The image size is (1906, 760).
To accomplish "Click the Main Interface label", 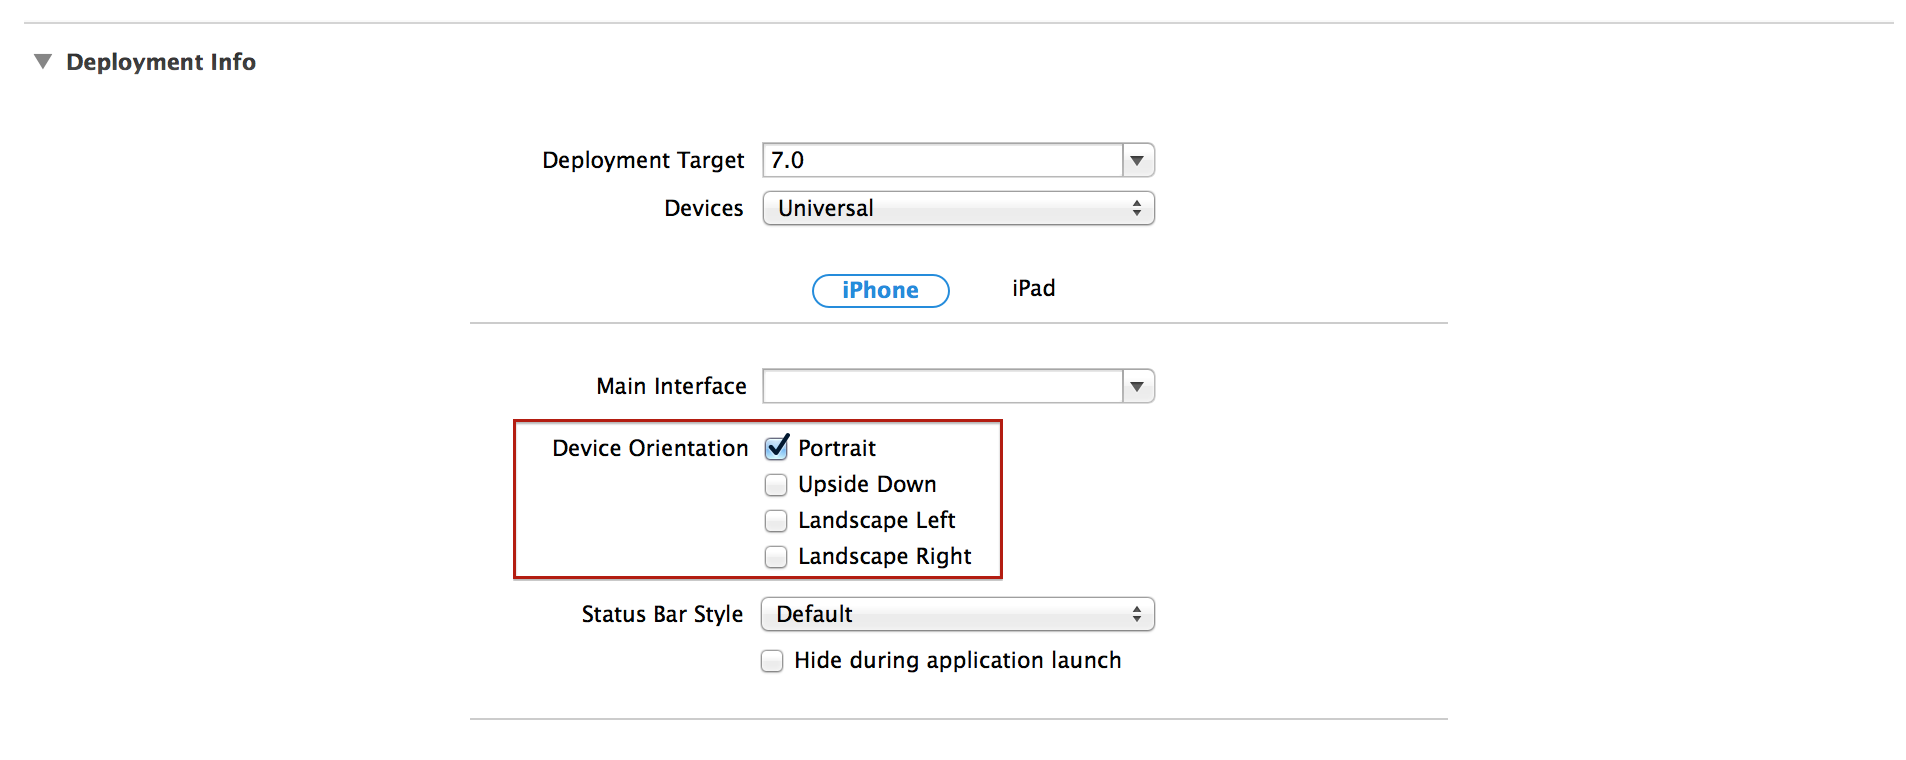I will tap(671, 386).
